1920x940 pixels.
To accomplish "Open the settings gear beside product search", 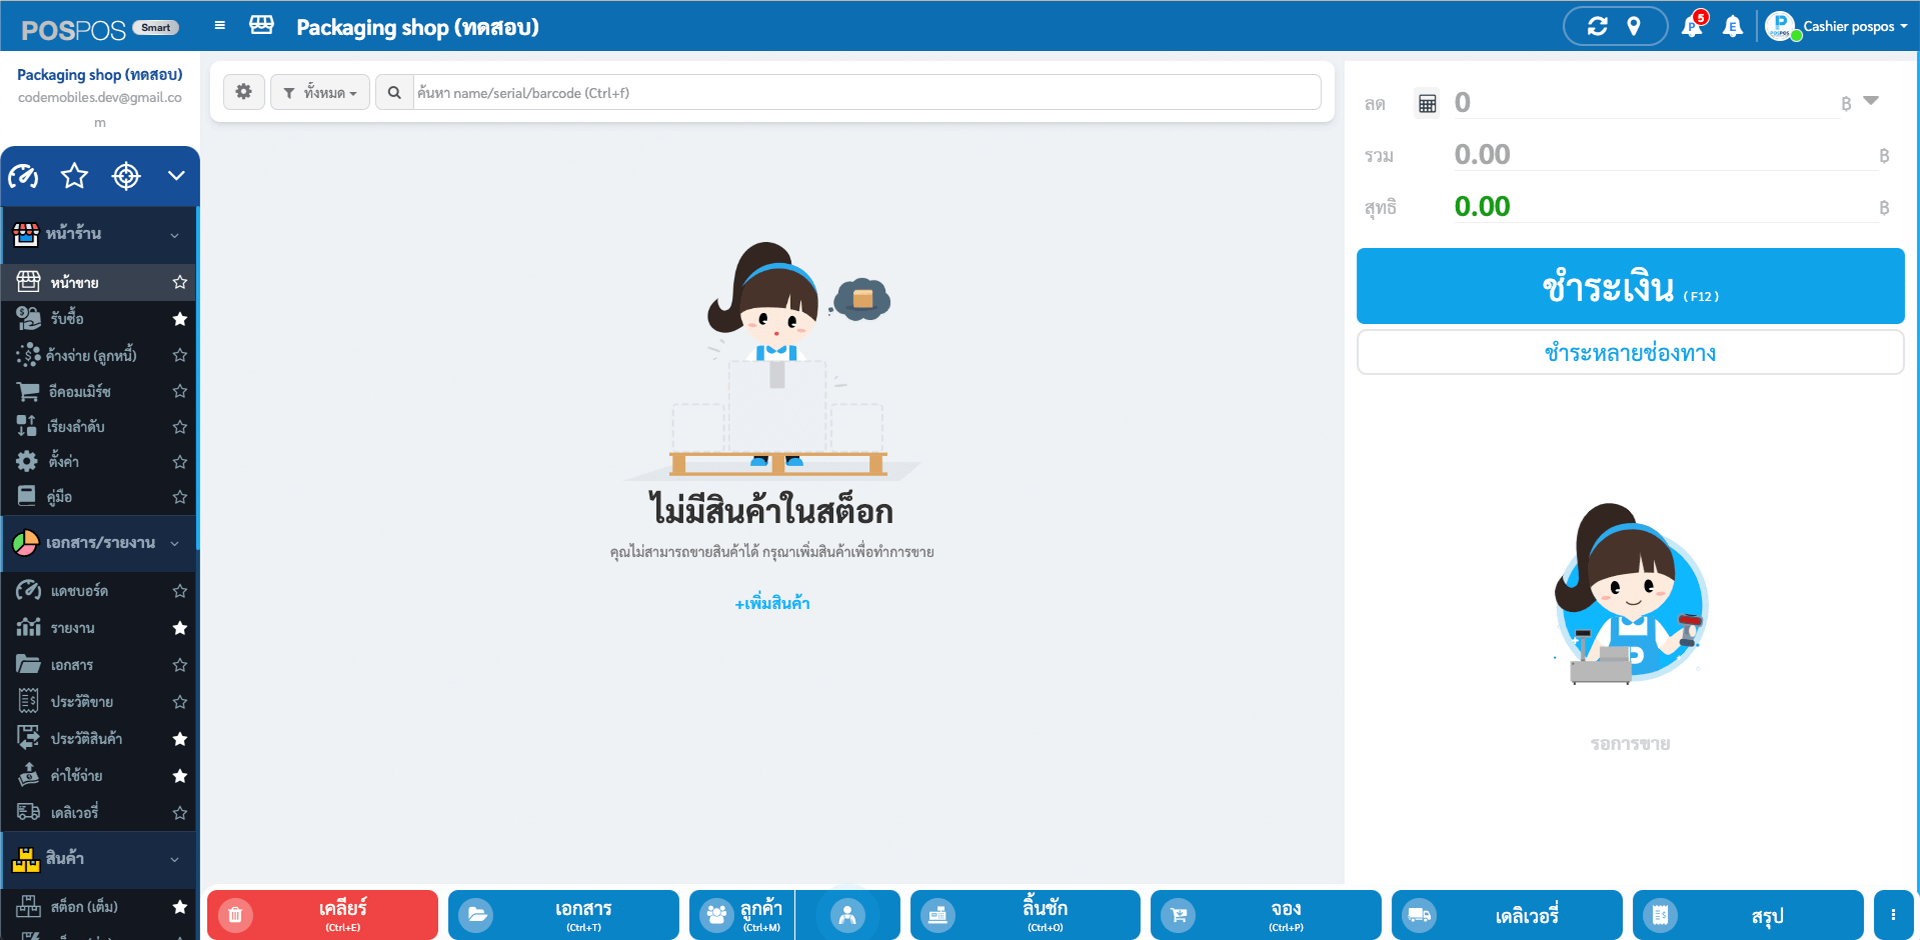I will (243, 91).
